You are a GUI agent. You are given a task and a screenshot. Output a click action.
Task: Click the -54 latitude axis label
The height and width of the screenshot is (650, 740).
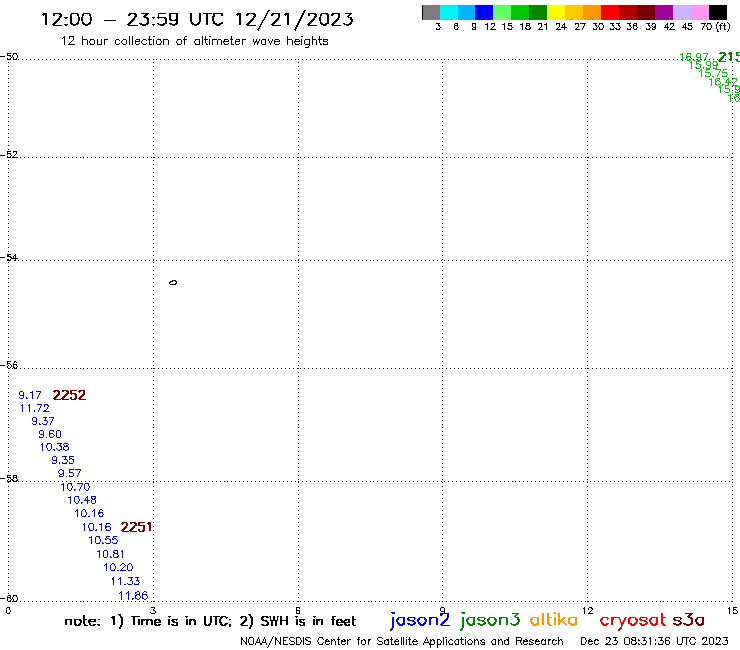coord(9,258)
